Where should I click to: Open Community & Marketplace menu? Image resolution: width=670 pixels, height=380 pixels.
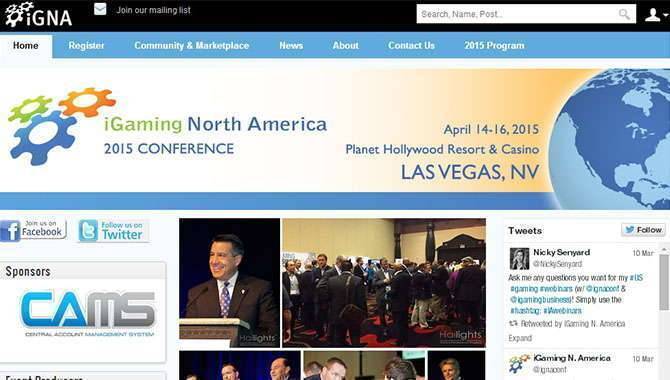[191, 45]
